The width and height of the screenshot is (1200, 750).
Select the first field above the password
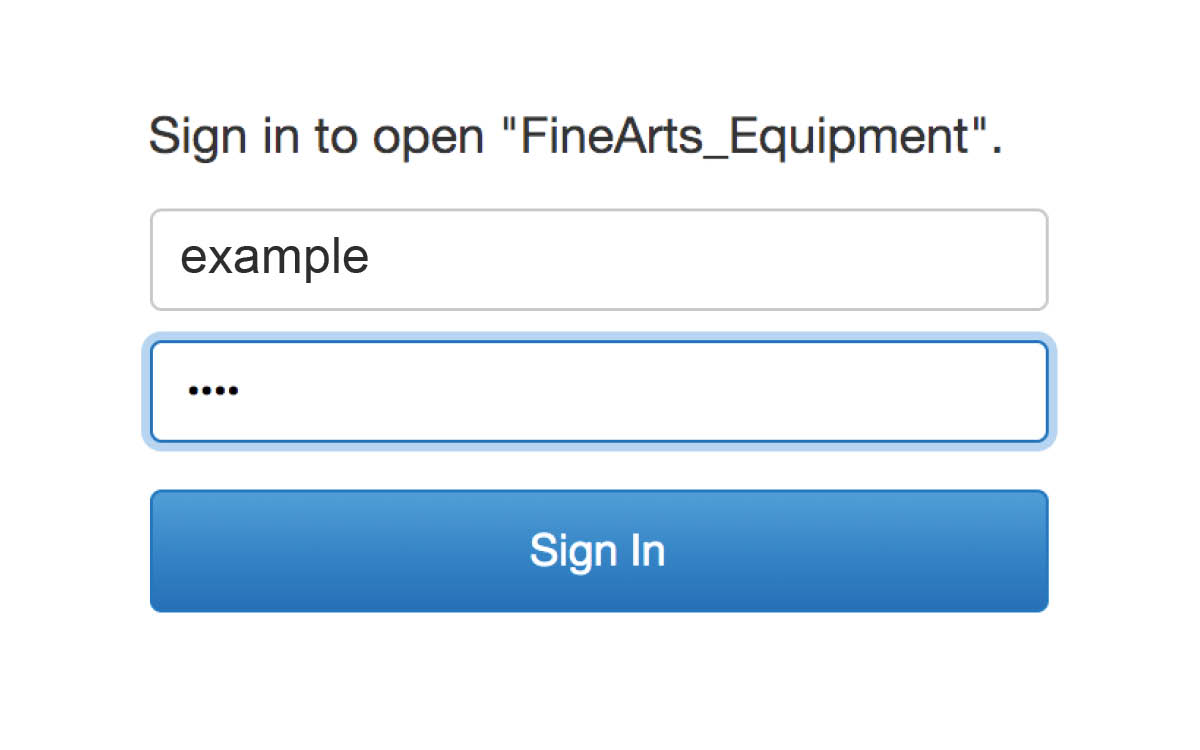pos(599,260)
